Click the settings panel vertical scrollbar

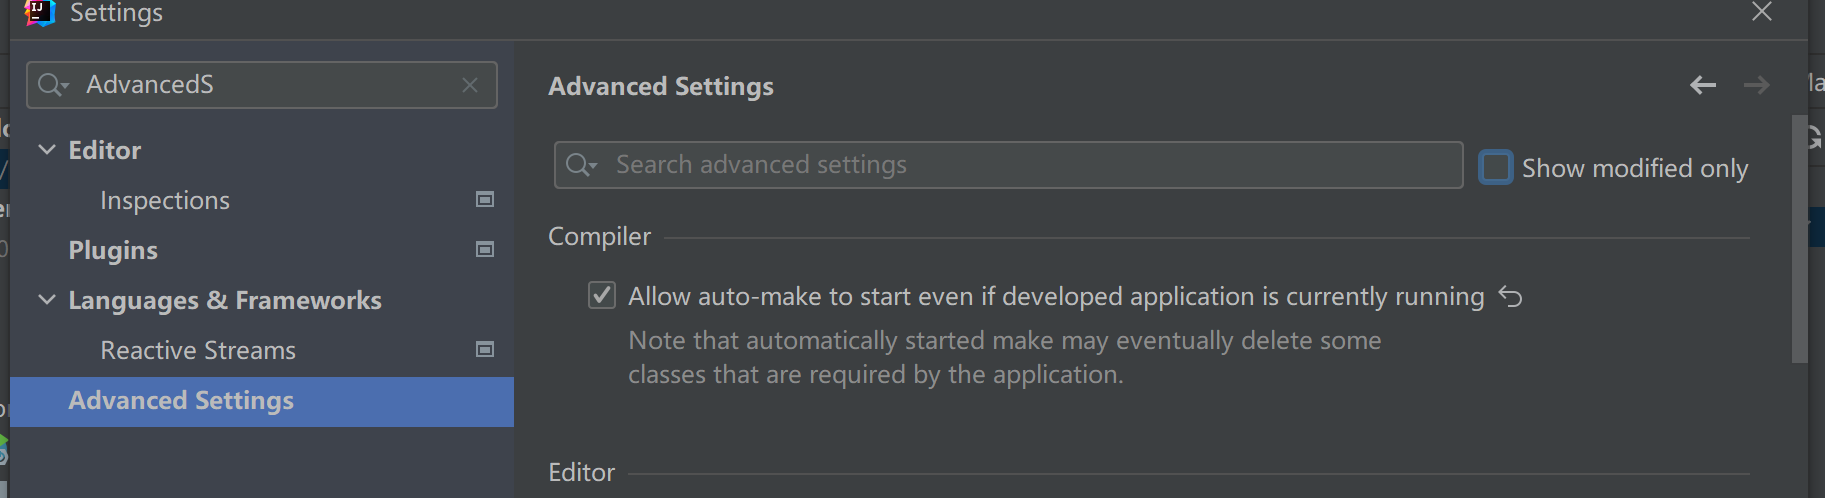tap(1799, 239)
